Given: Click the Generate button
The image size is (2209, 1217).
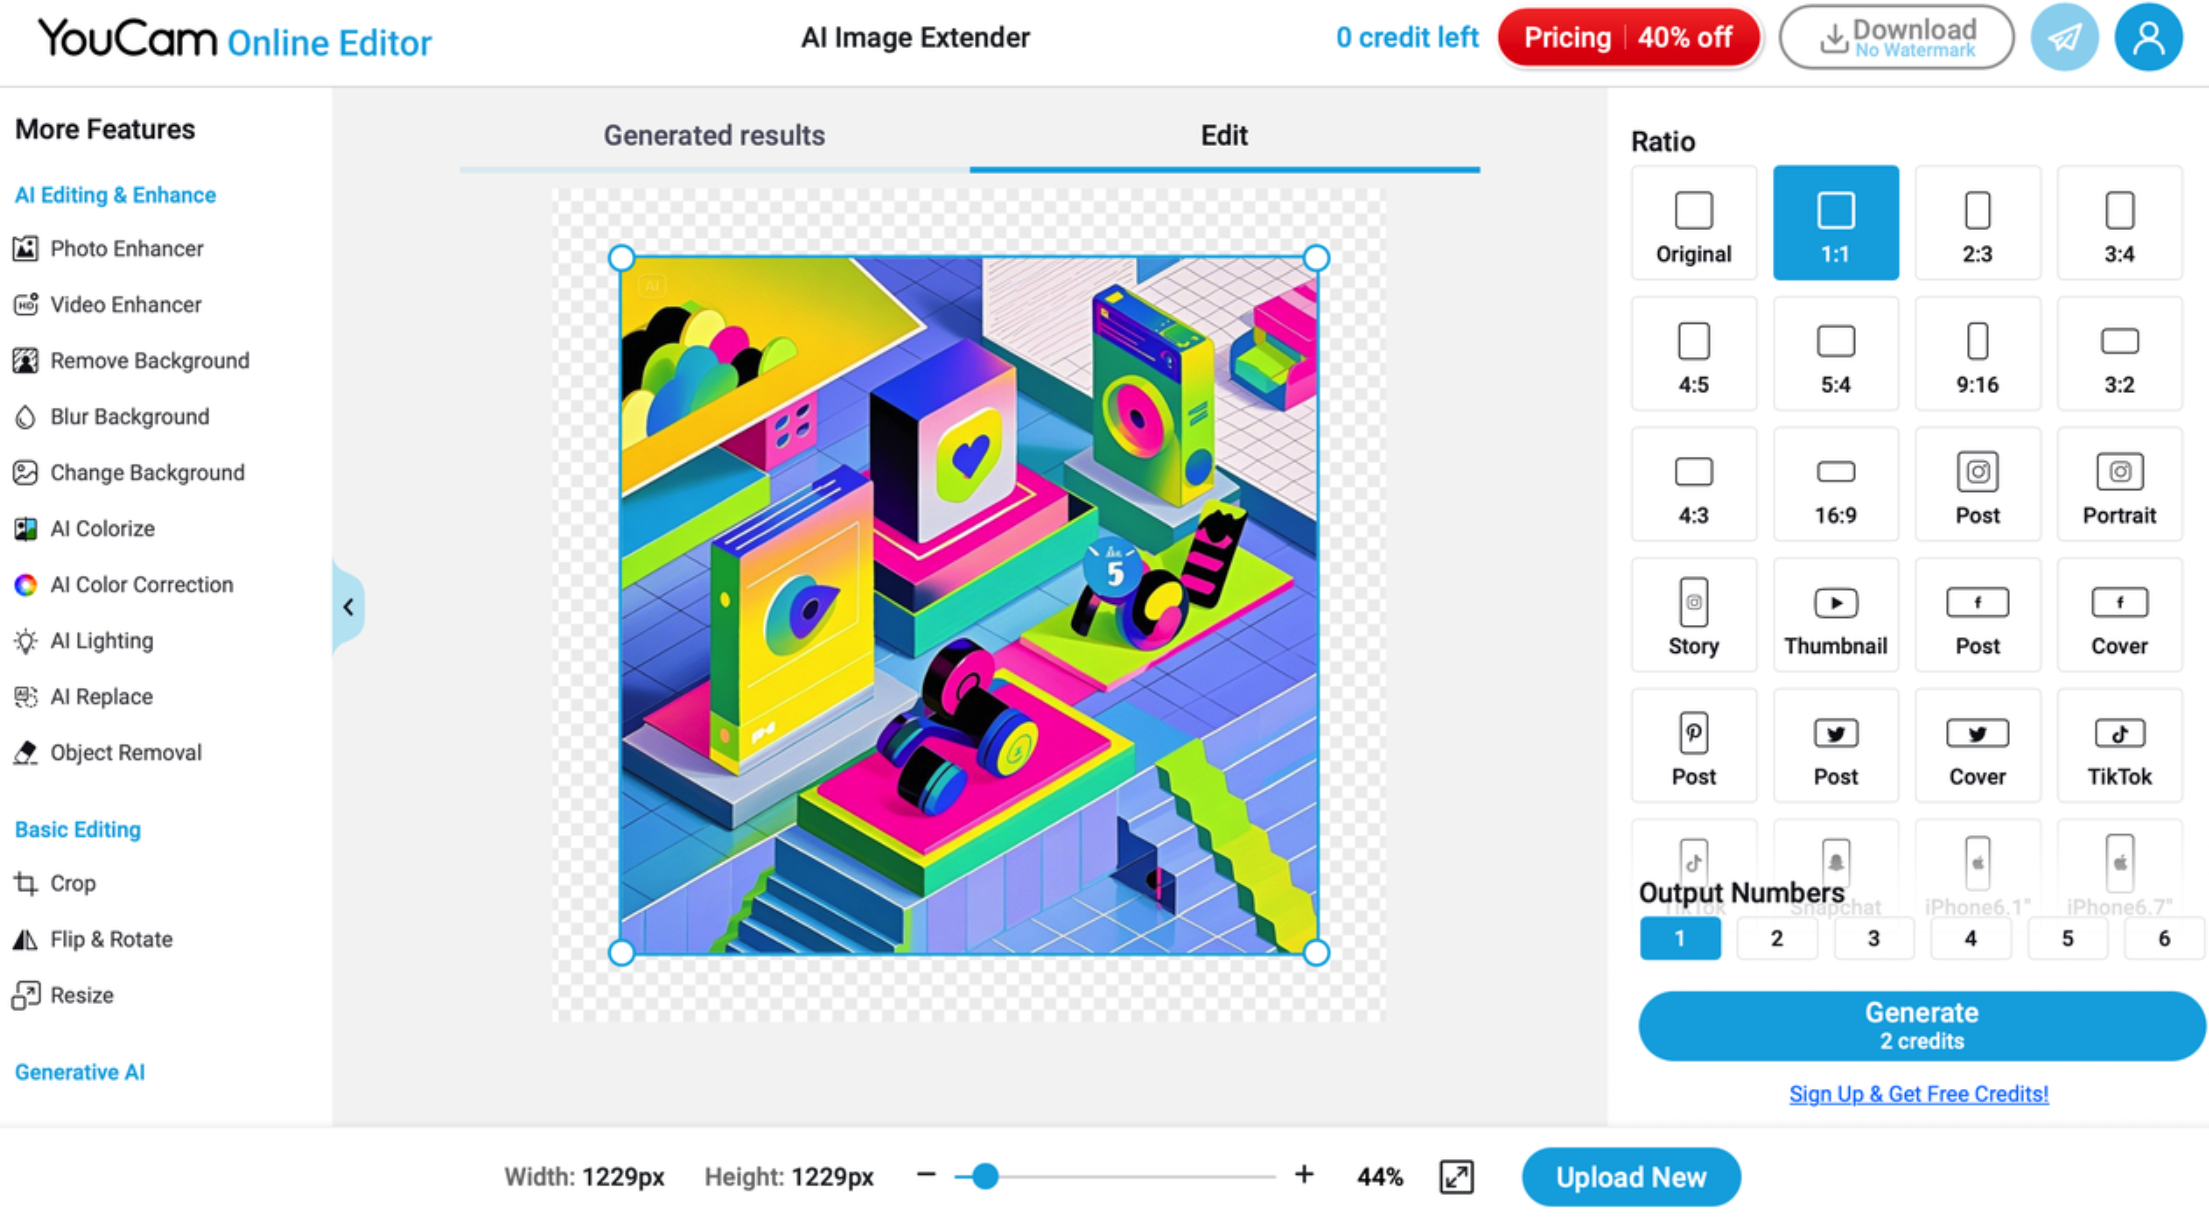Looking at the screenshot, I should click(1917, 1024).
